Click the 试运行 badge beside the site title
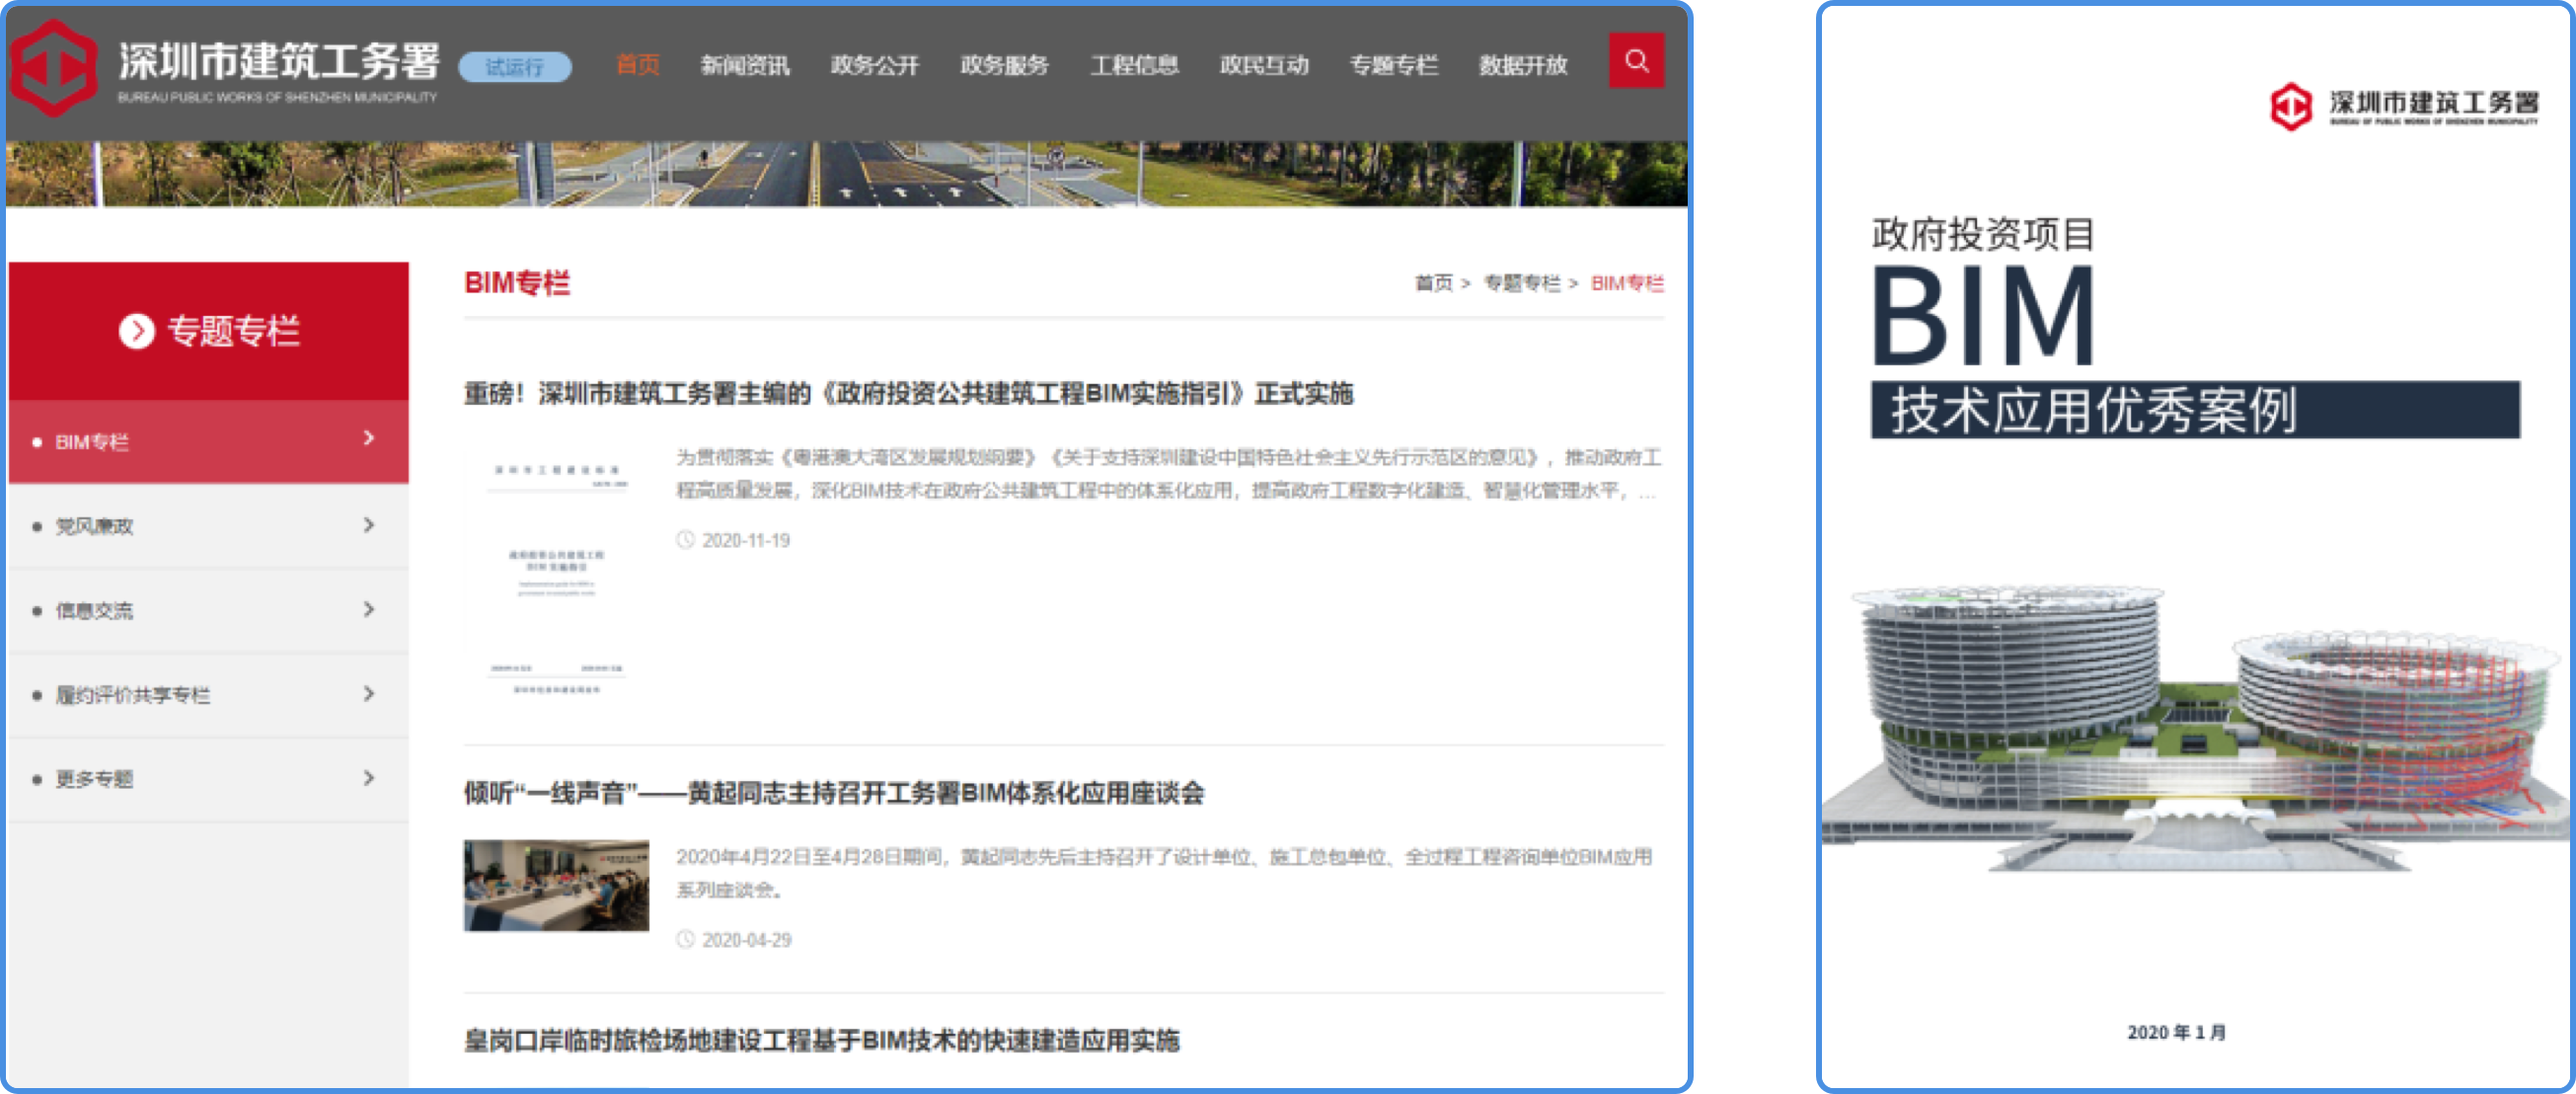The image size is (2576, 1094). [x=515, y=67]
